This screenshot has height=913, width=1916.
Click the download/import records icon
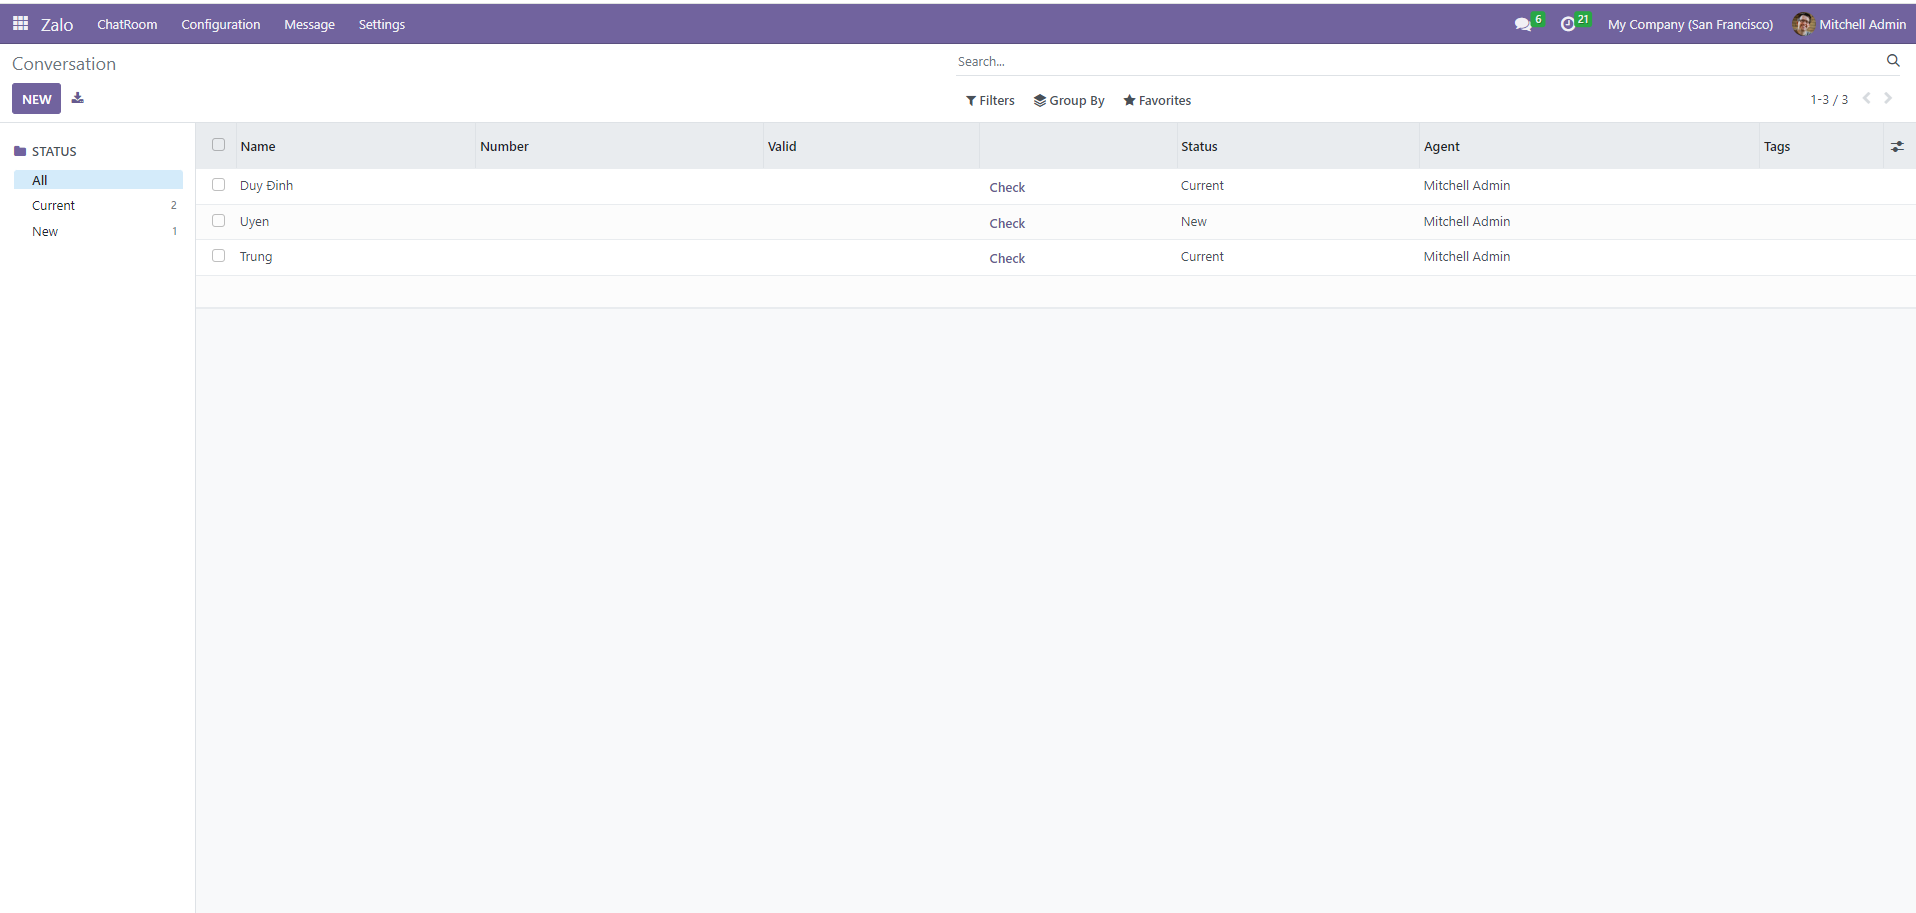pos(78,98)
